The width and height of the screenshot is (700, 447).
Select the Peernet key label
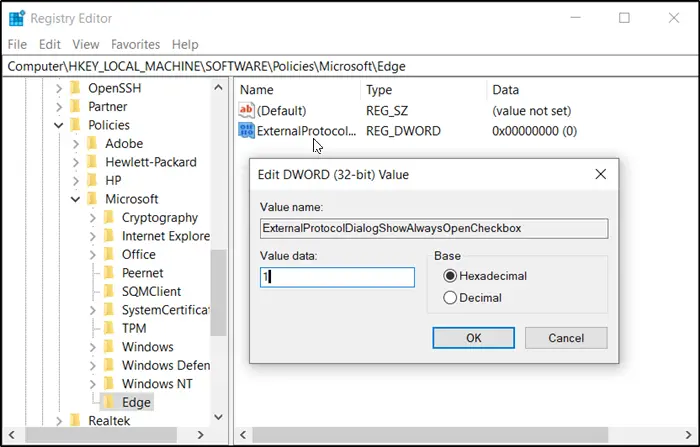click(x=142, y=273)
